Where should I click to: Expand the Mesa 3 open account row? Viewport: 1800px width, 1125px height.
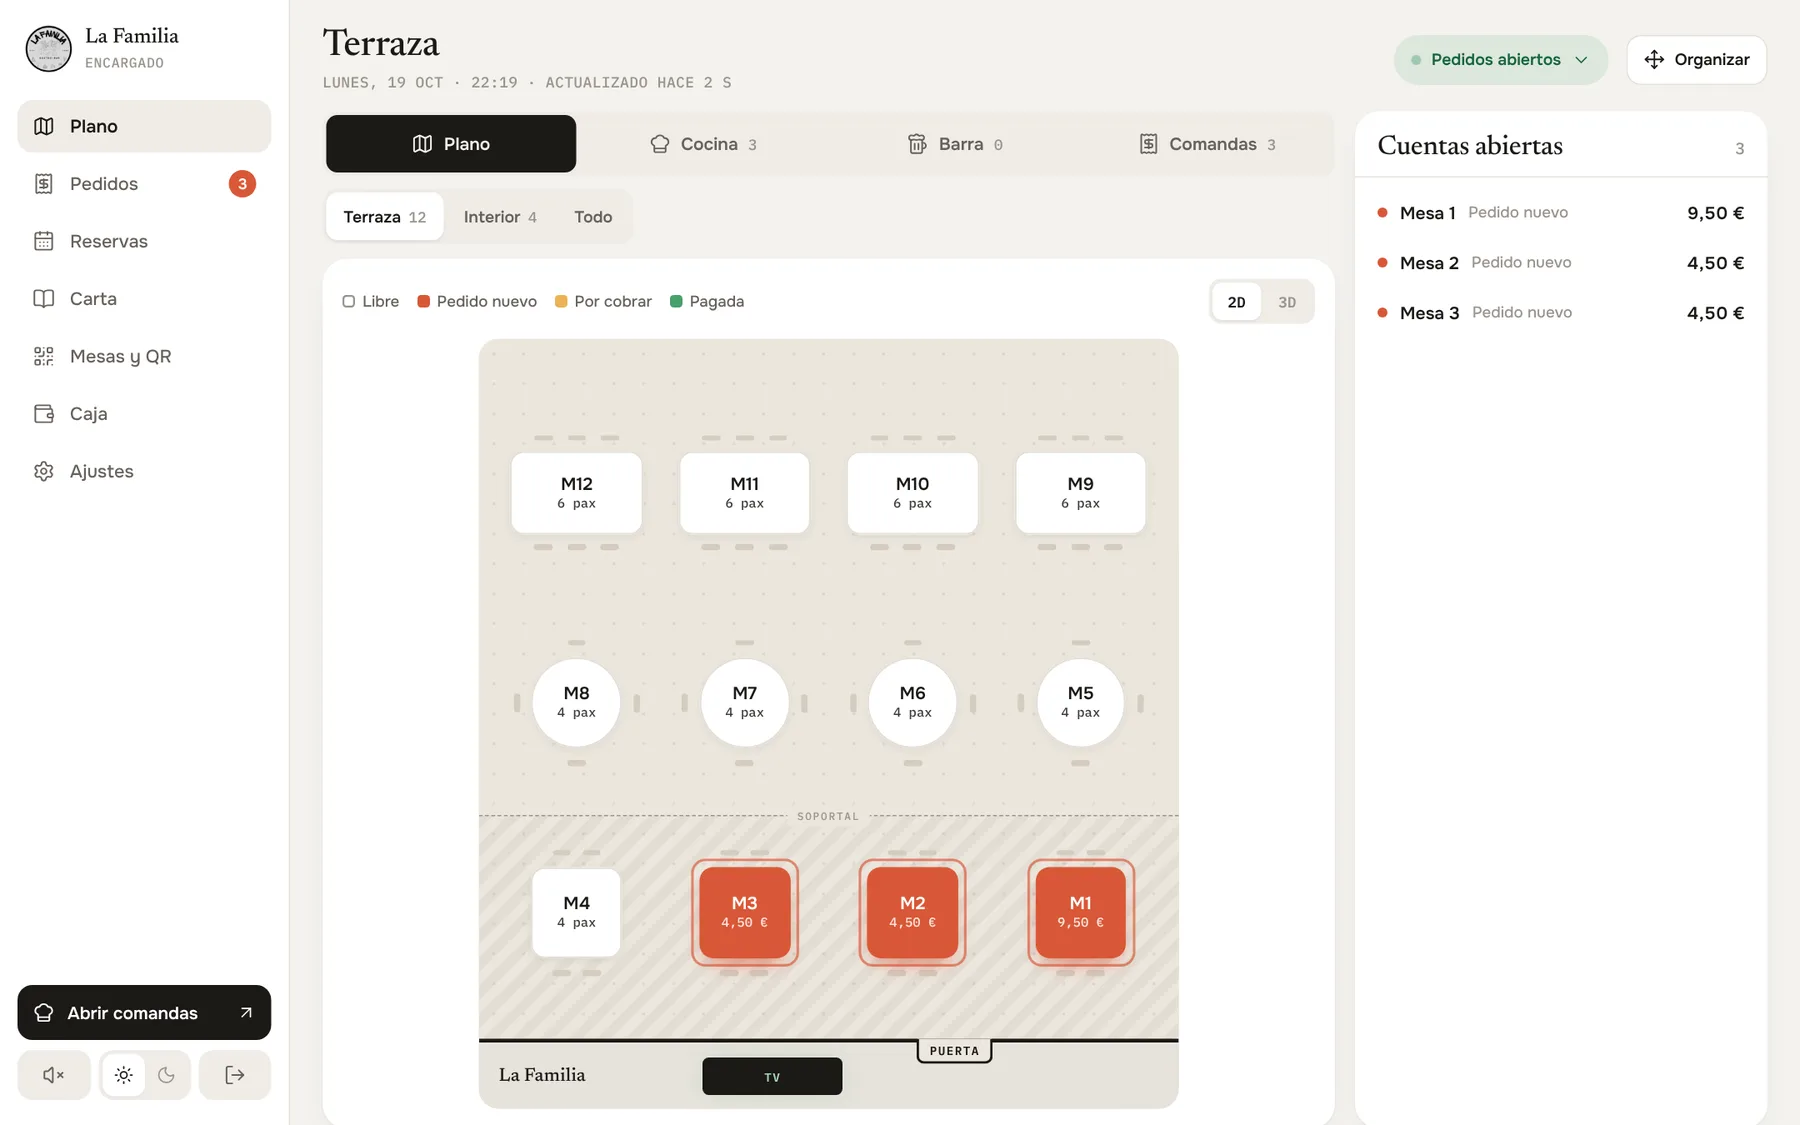1561,313
